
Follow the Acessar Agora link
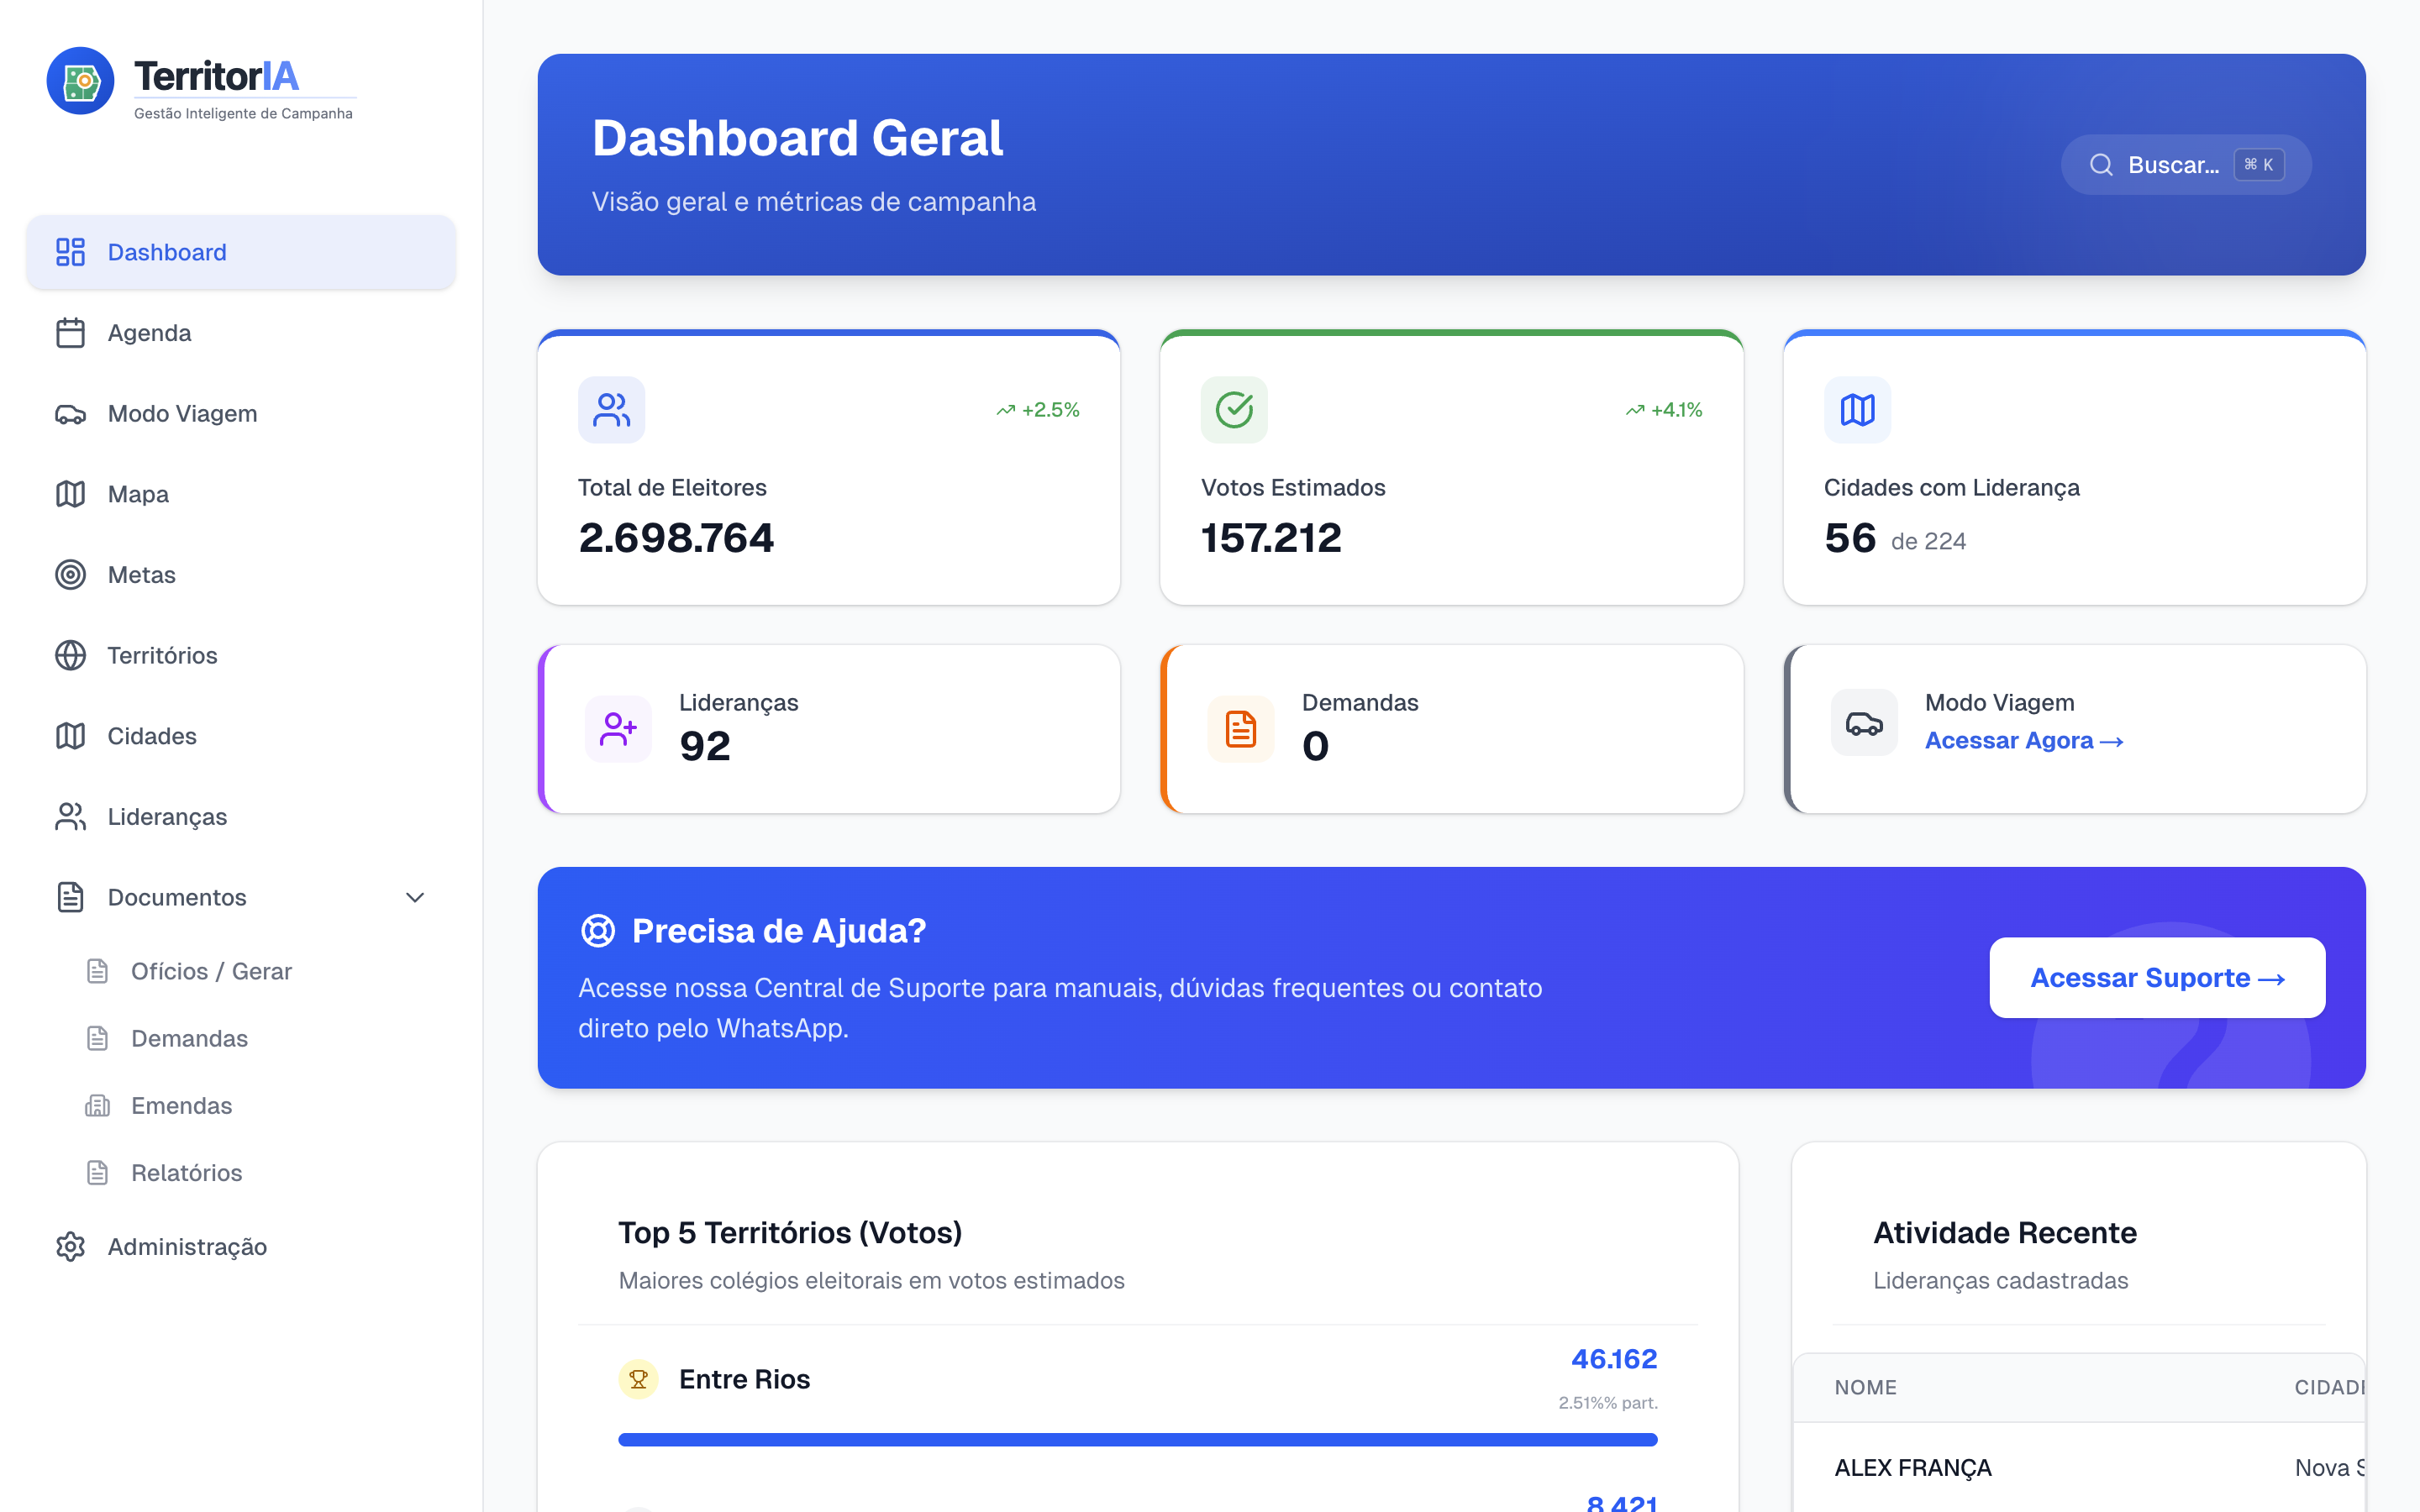tap(2025, 740)
